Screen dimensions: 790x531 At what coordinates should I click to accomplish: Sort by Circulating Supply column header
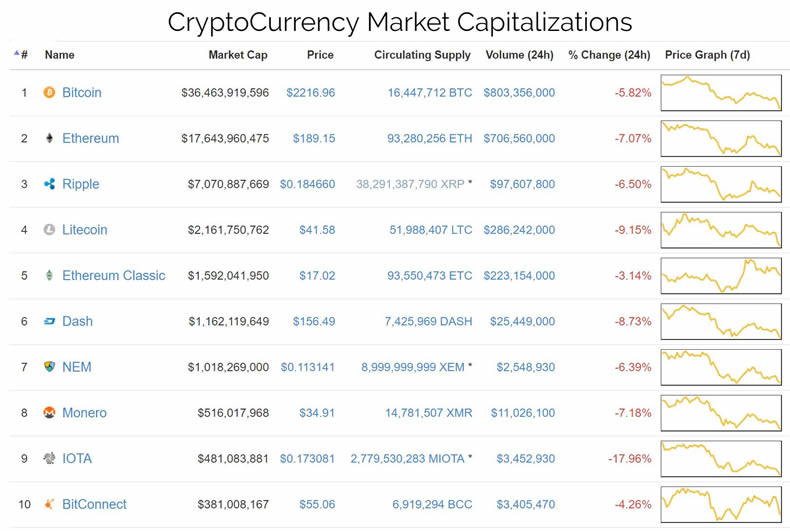tap(422, 55)
